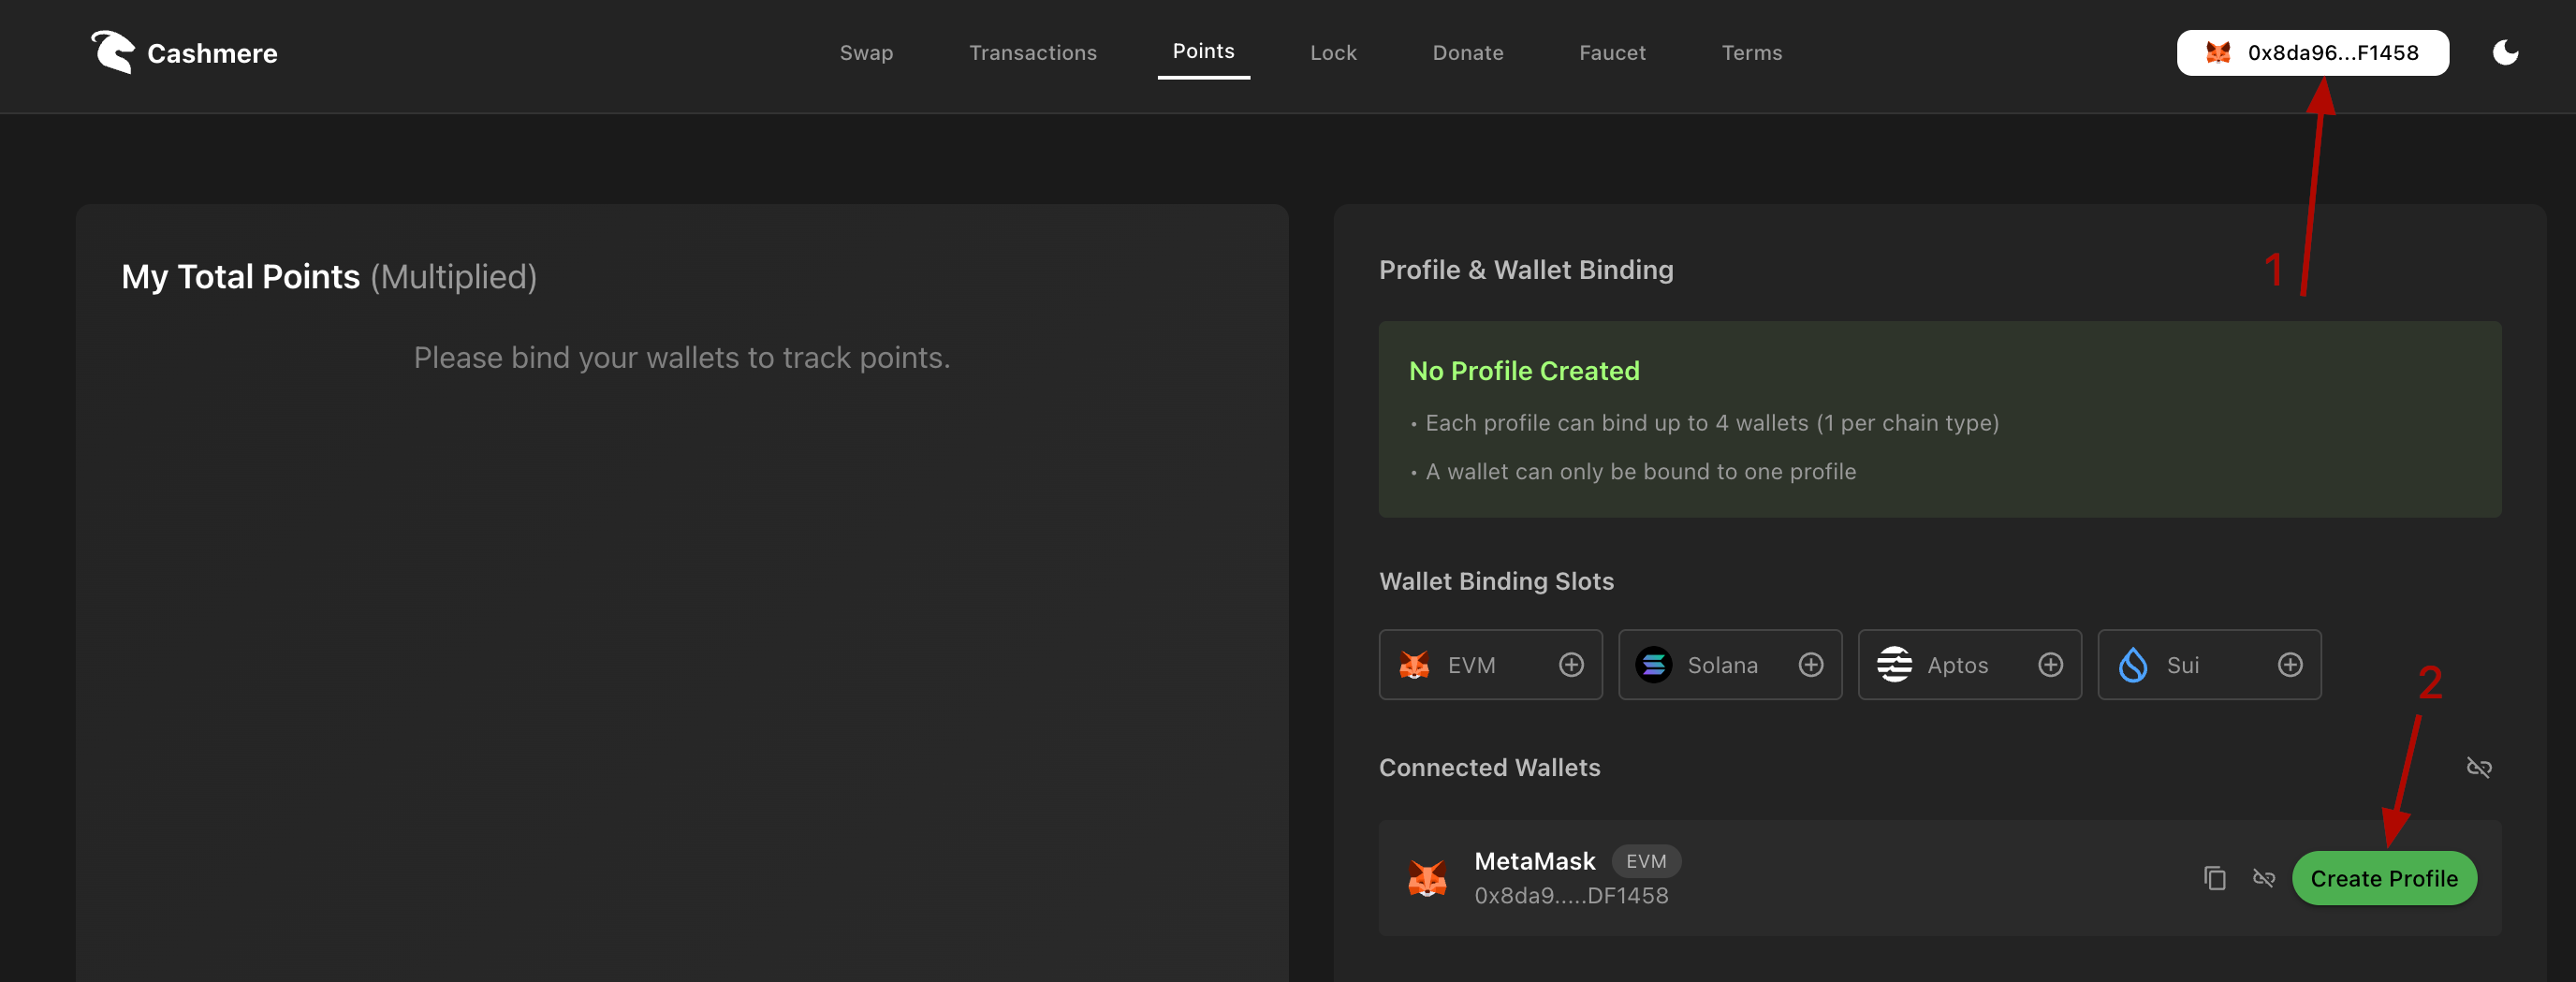
Task: Click the MetaMask fox icon in header wallet button
Action: [x=2217, y=53]
